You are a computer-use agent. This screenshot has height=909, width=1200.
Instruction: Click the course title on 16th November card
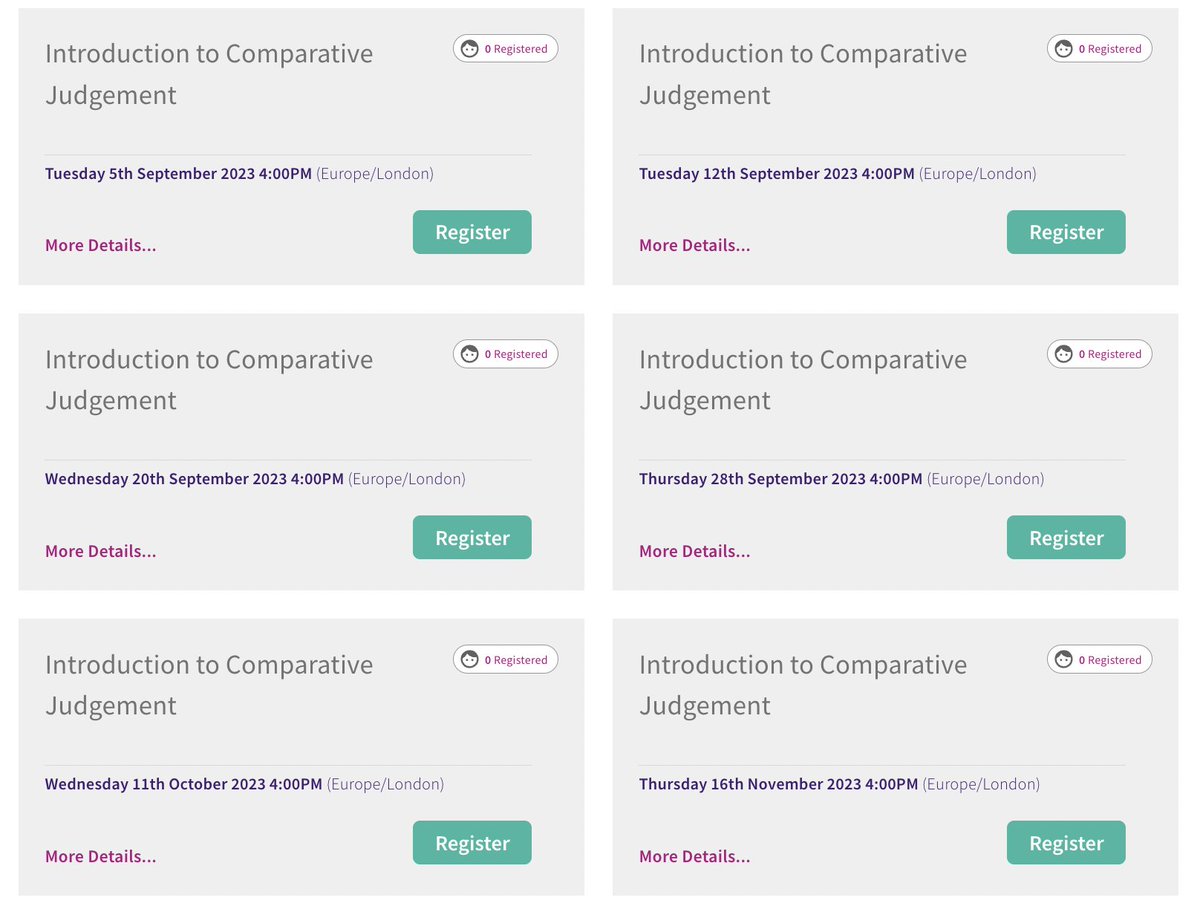[x=803, y=685]
